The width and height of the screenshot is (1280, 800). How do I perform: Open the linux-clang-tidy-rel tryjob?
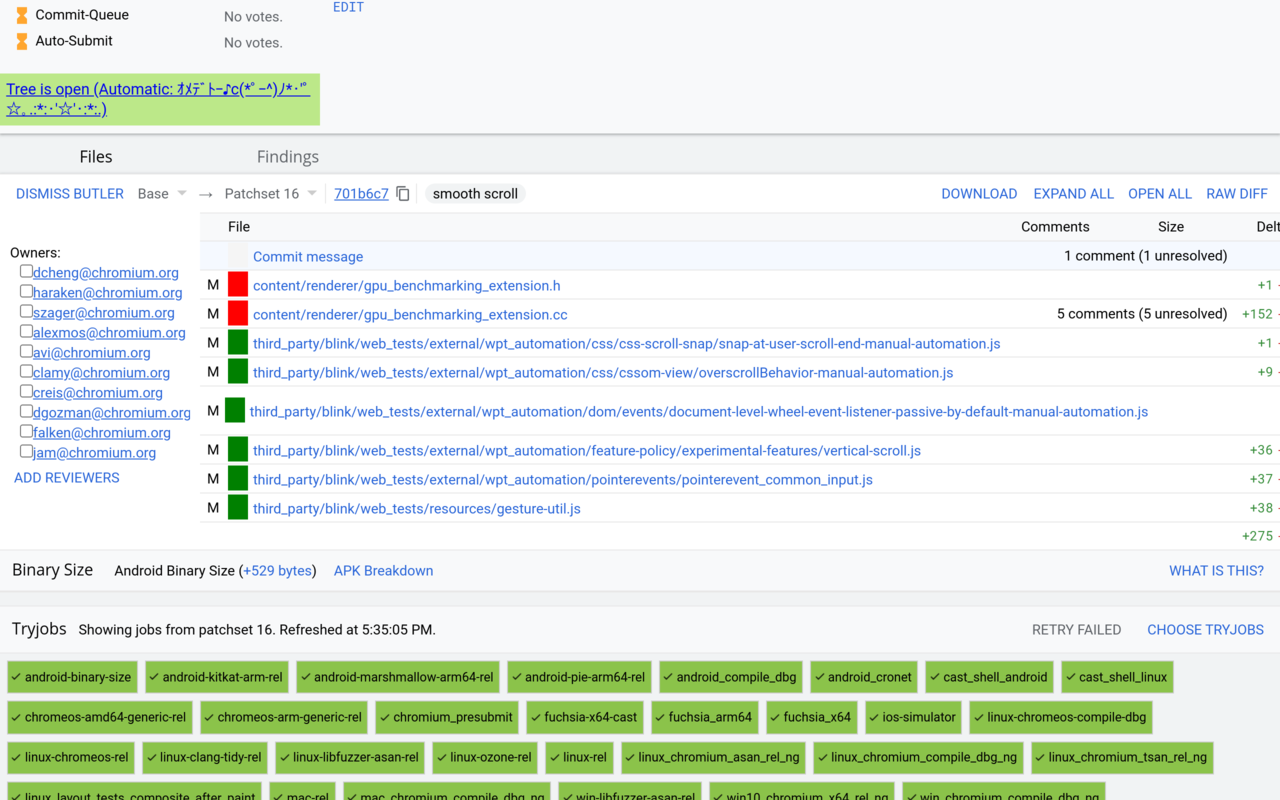pos(205,757)
